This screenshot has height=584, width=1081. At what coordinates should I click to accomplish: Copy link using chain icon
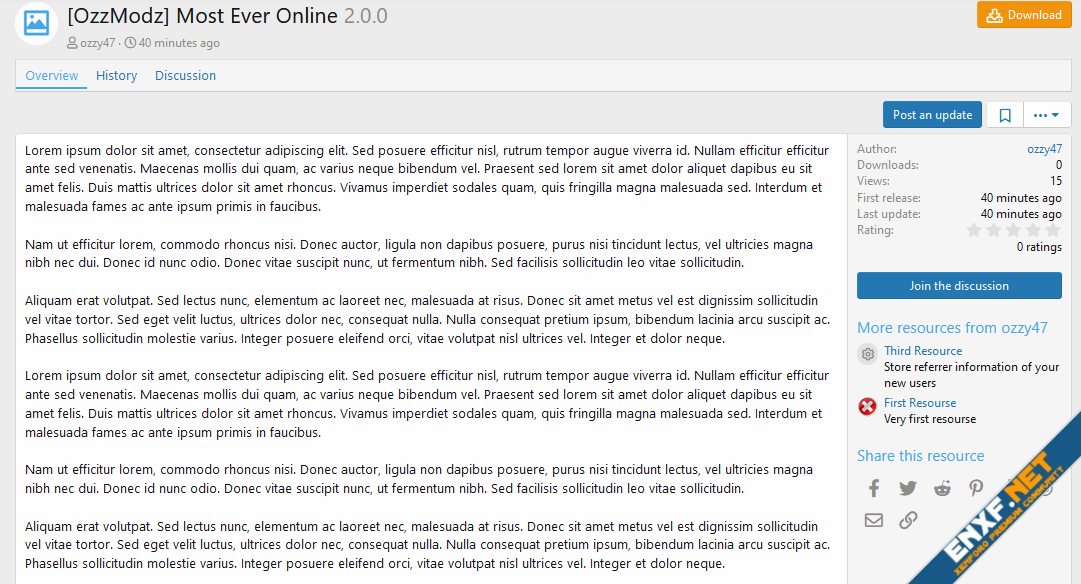click(908, 520)
